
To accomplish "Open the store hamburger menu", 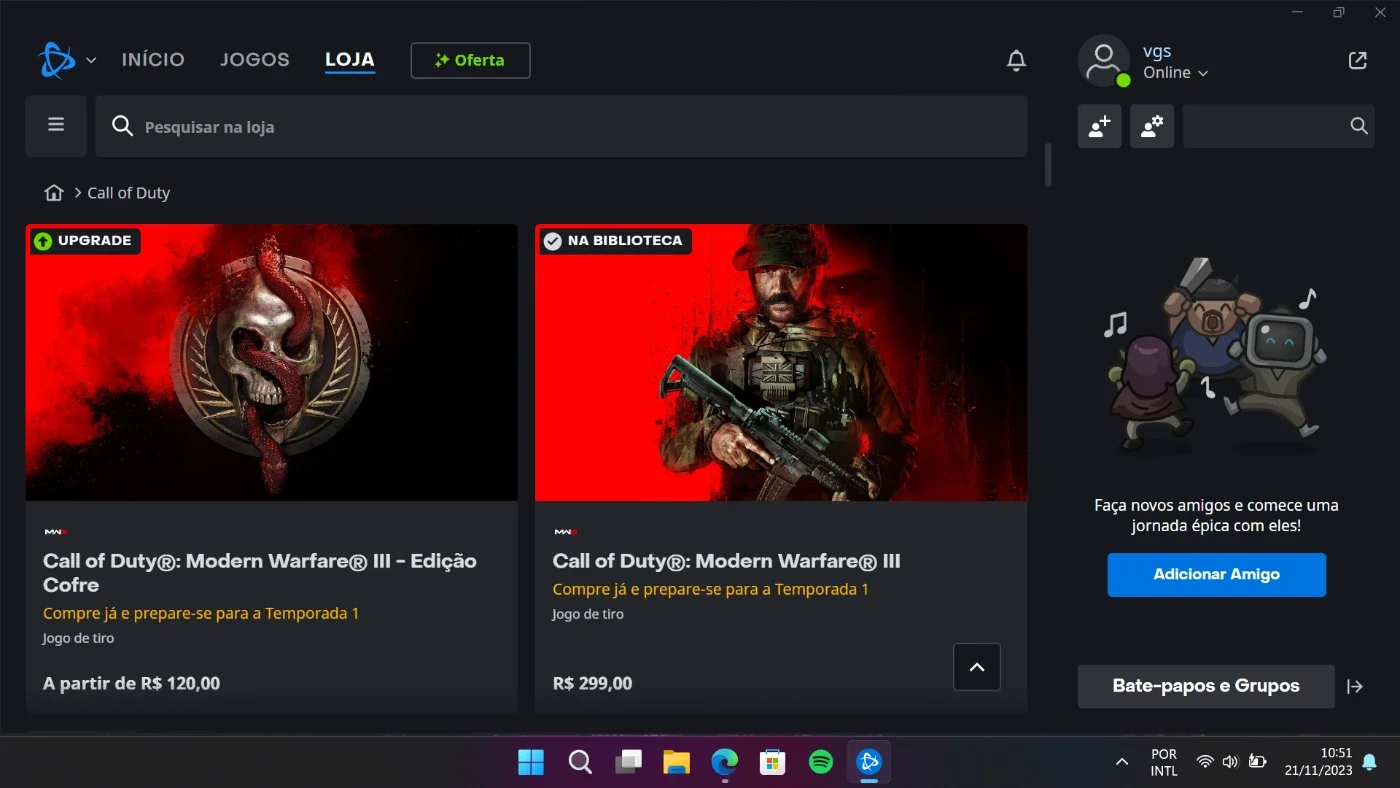I will click(56, 126).
